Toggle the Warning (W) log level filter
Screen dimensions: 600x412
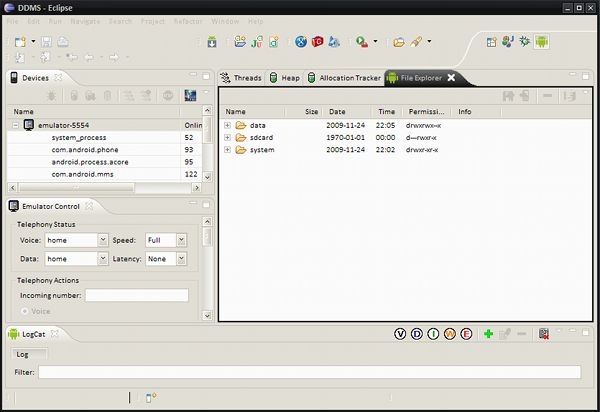pos(450,334)
